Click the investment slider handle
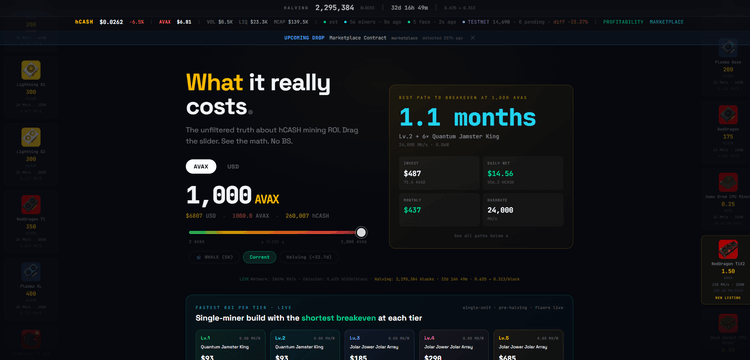This screenshot has width=750, height=360. click(x=362, y=232)
